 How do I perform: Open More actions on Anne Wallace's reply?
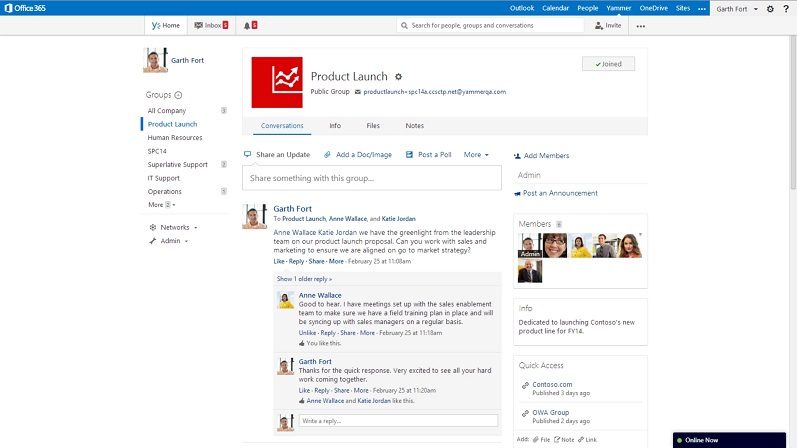click(367, 333)
